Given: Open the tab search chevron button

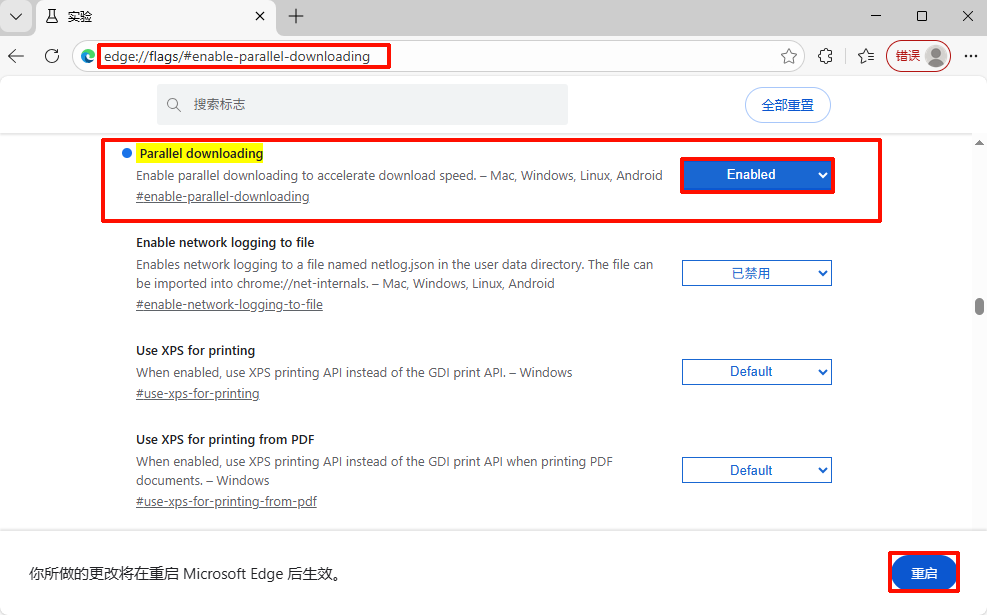Looking at the screenshot, I should (x=16, y=16).
